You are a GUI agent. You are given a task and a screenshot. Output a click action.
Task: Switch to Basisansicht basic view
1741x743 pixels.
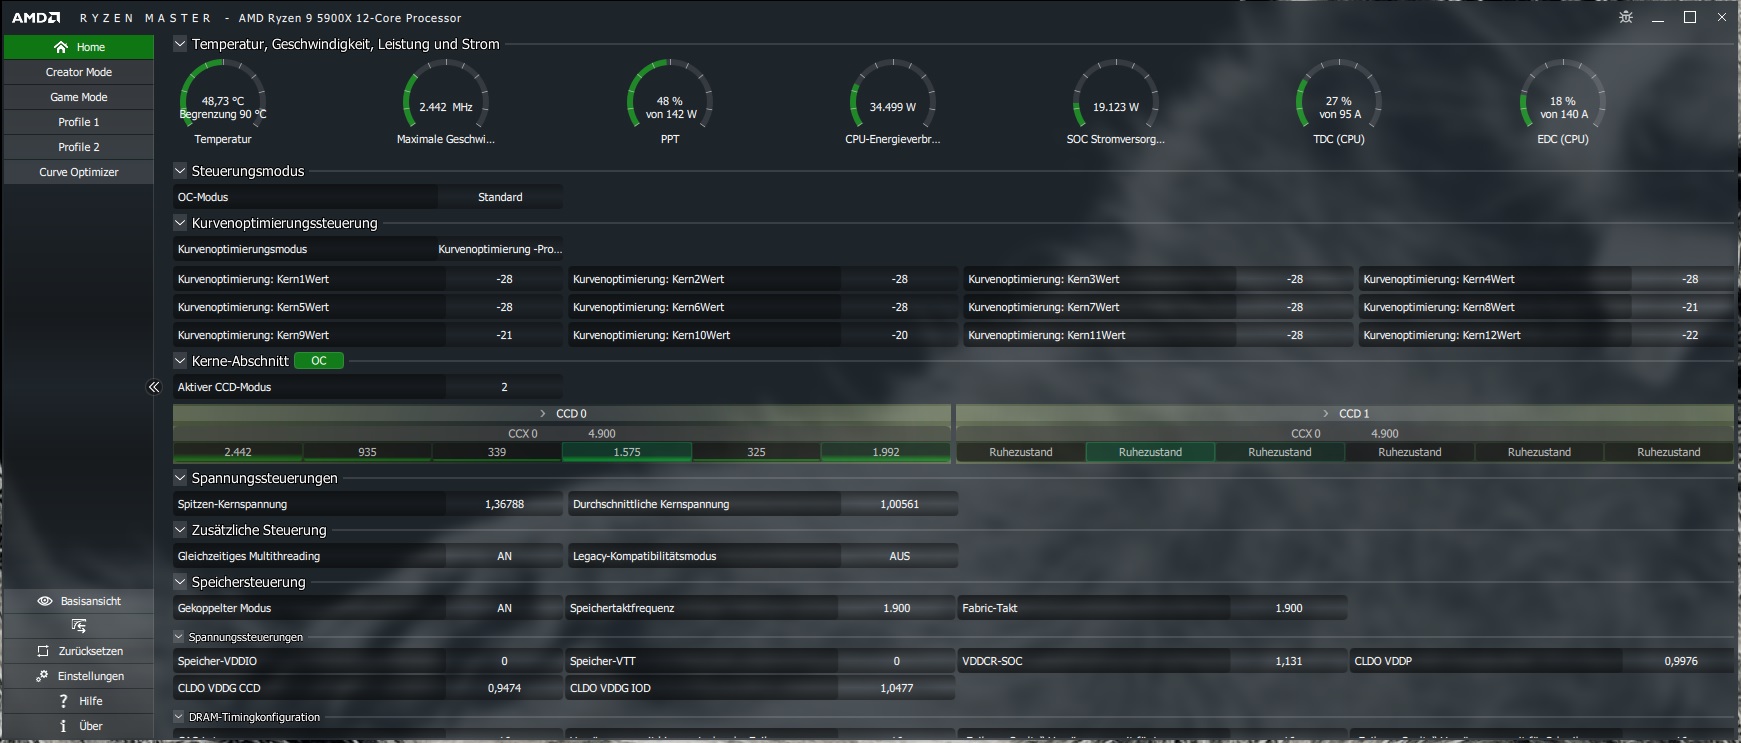[x=78, y=601]
